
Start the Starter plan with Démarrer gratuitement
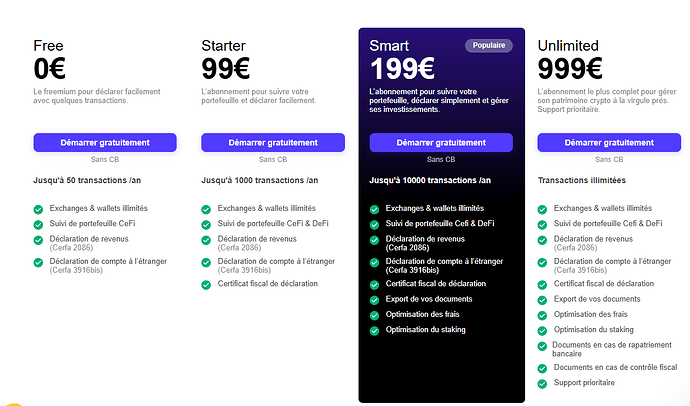(x=273, y=143)
